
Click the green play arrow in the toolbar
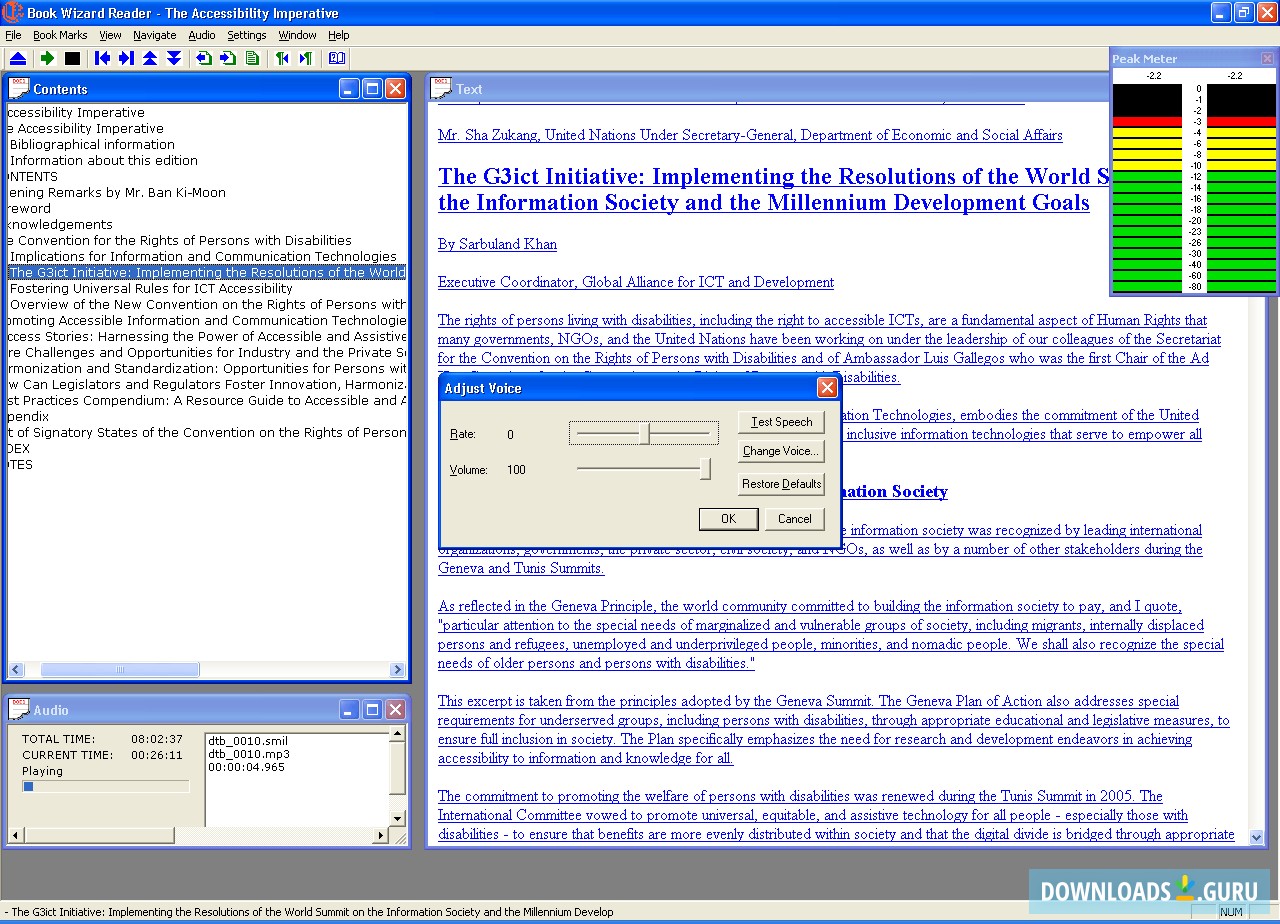(46, 58)
